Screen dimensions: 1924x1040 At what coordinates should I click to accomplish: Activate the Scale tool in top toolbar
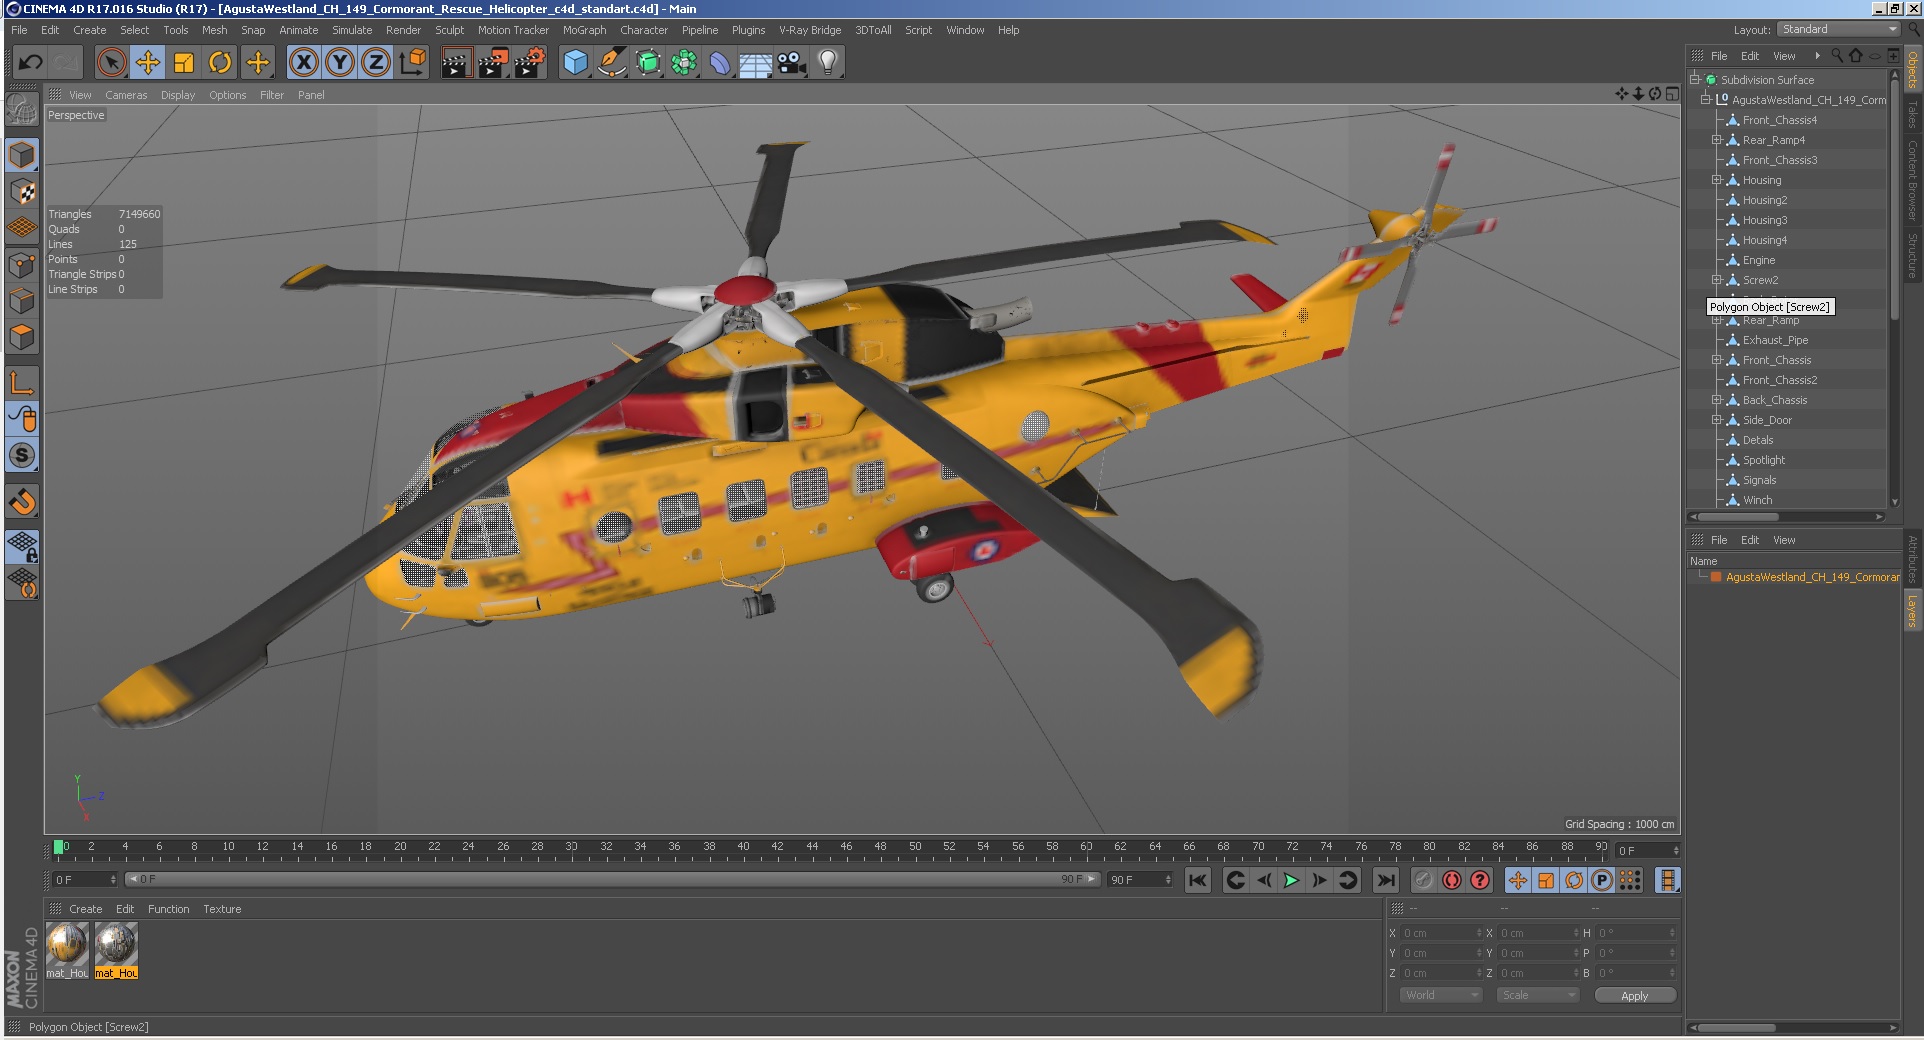click(x=184, y=63)
